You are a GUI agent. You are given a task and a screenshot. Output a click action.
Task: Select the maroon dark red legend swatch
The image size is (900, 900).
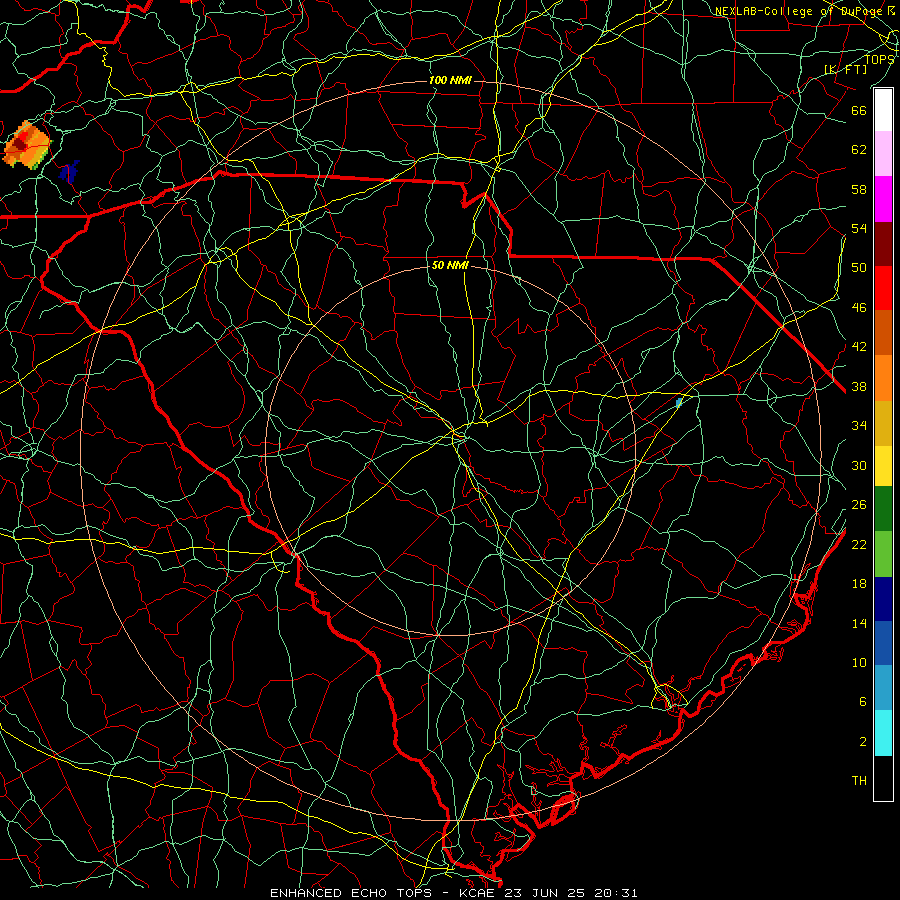click(x=883, y=243)
